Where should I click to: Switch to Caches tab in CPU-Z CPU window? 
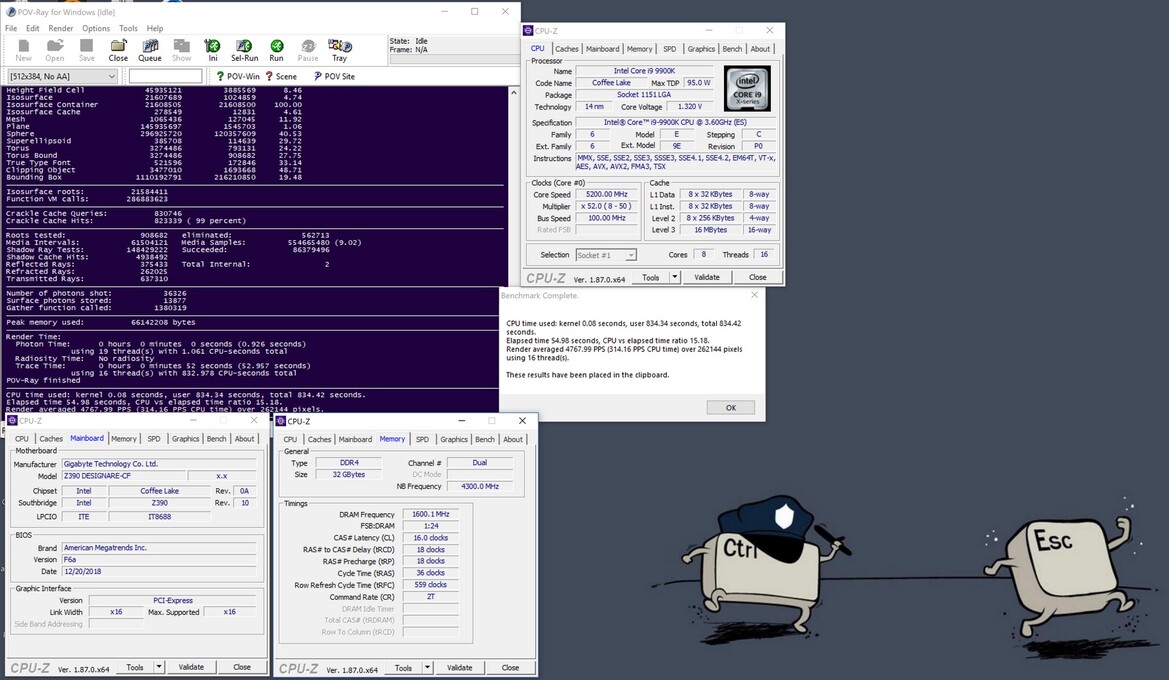click(x=567, y=49)
